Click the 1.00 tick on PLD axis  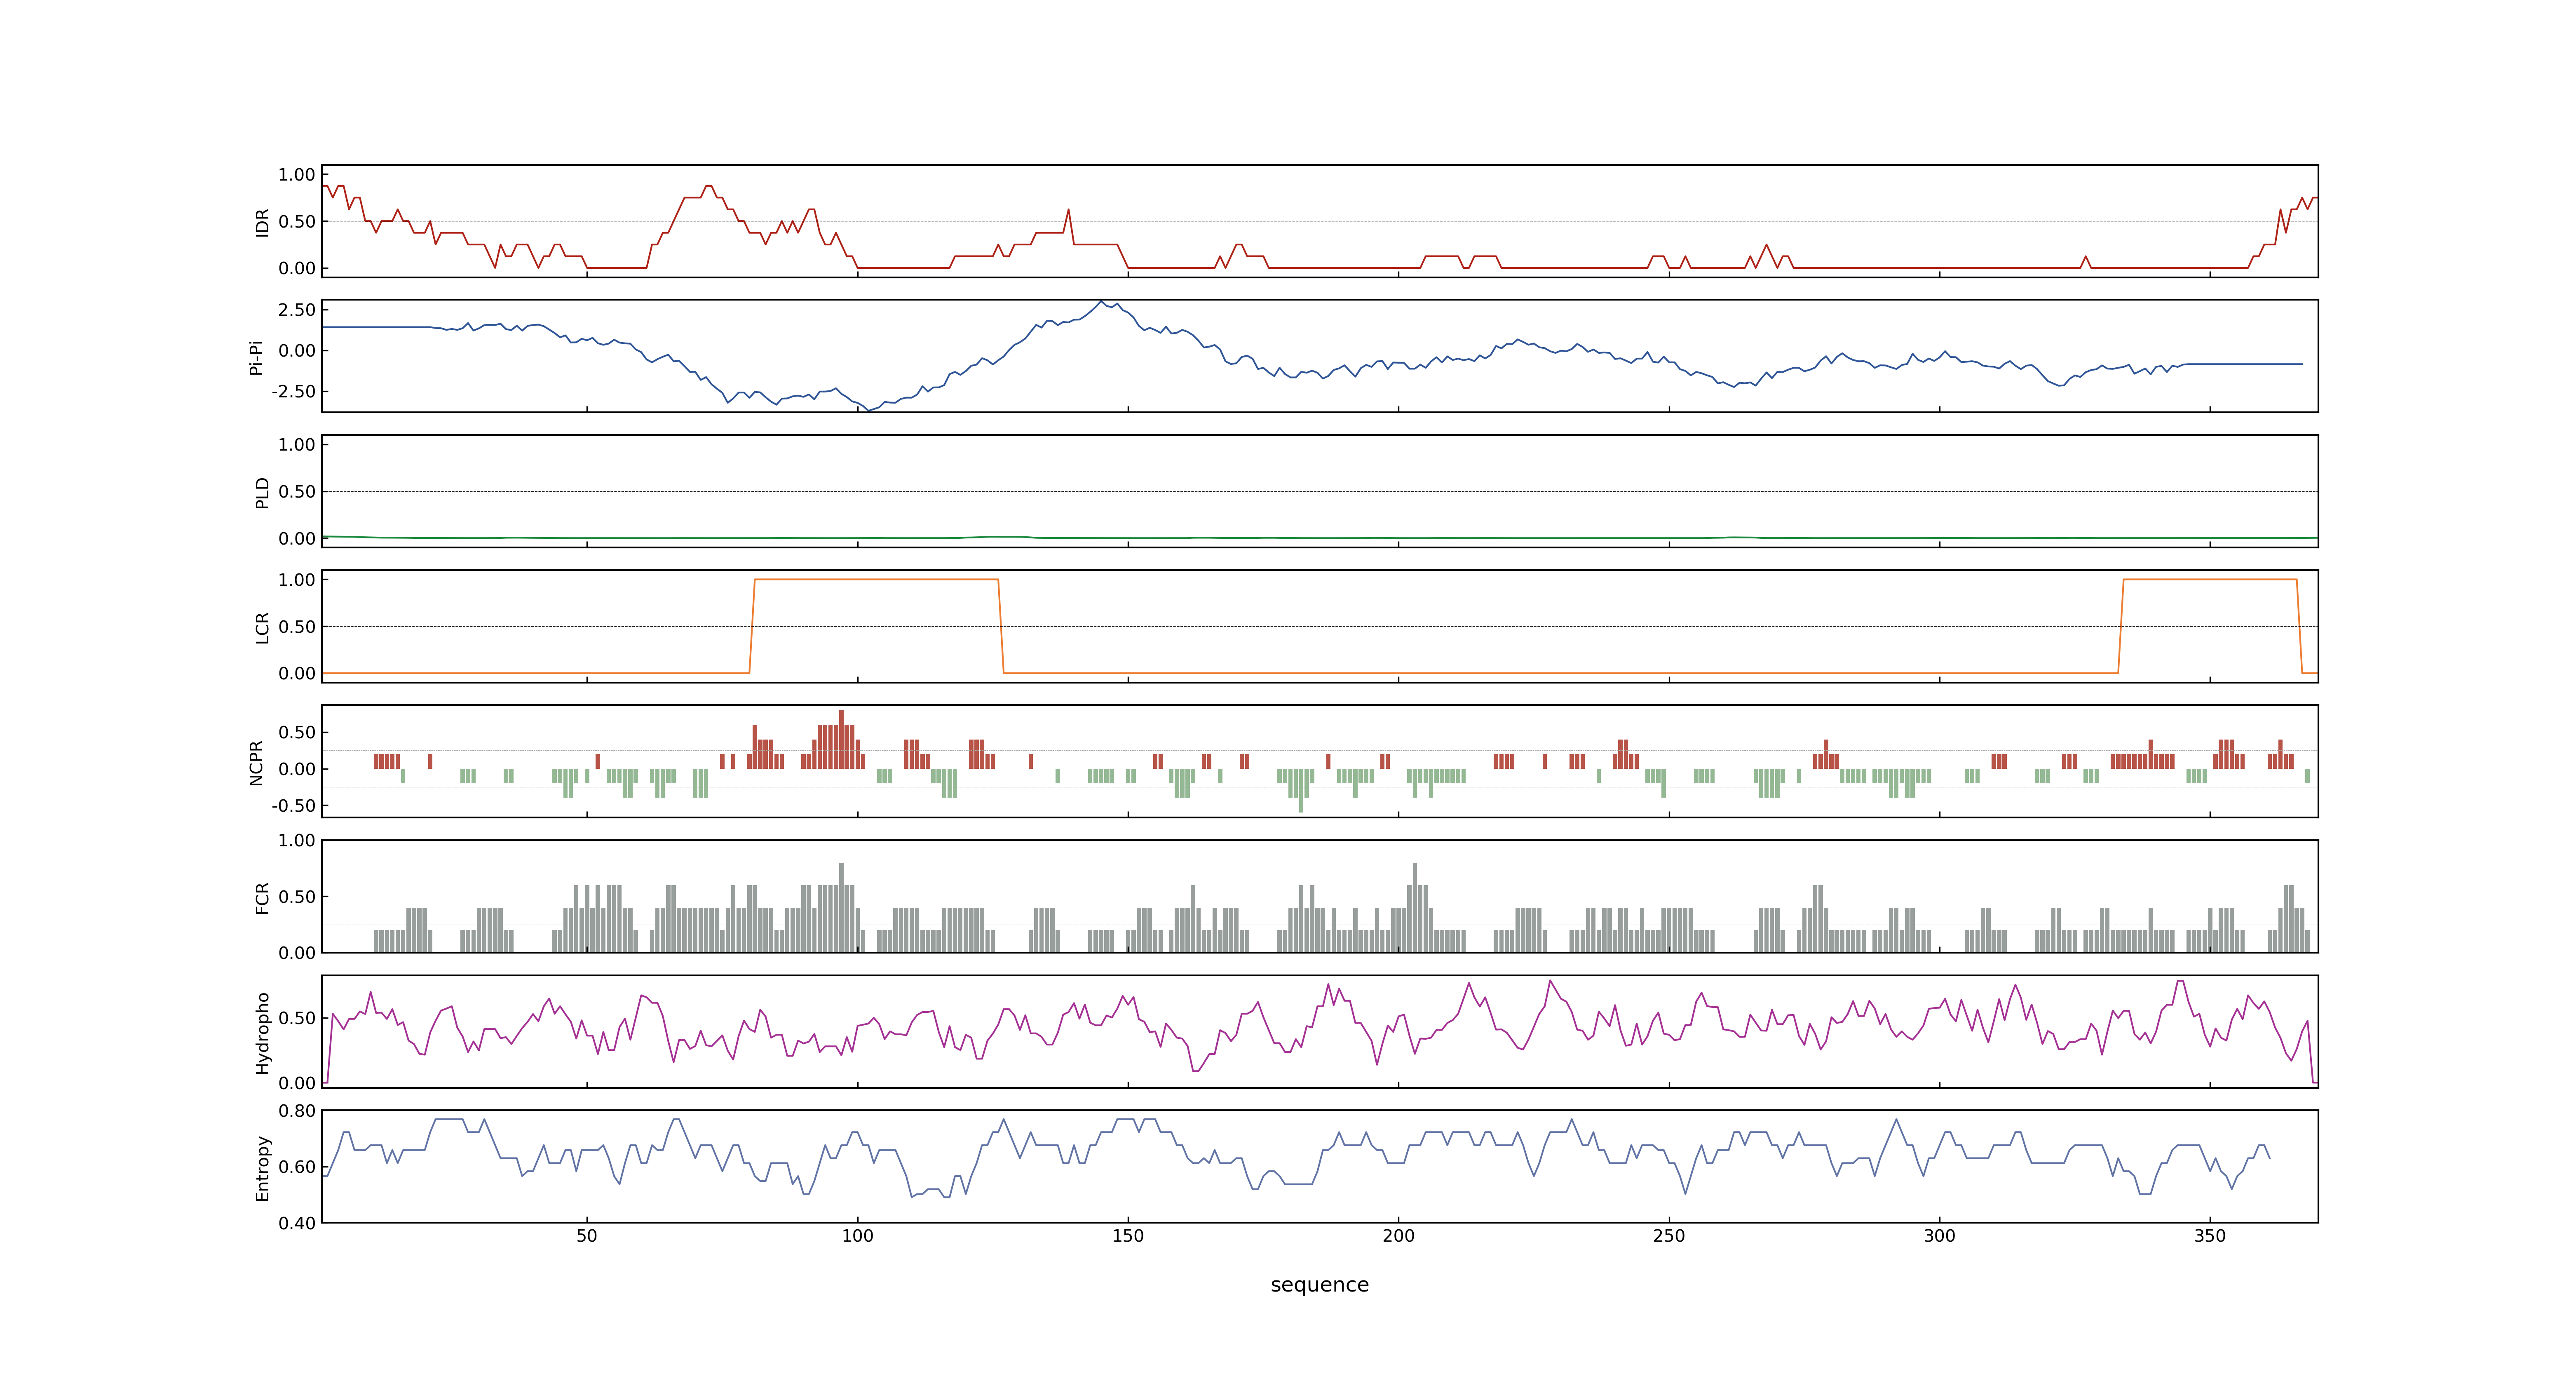(x=297, y=445)
